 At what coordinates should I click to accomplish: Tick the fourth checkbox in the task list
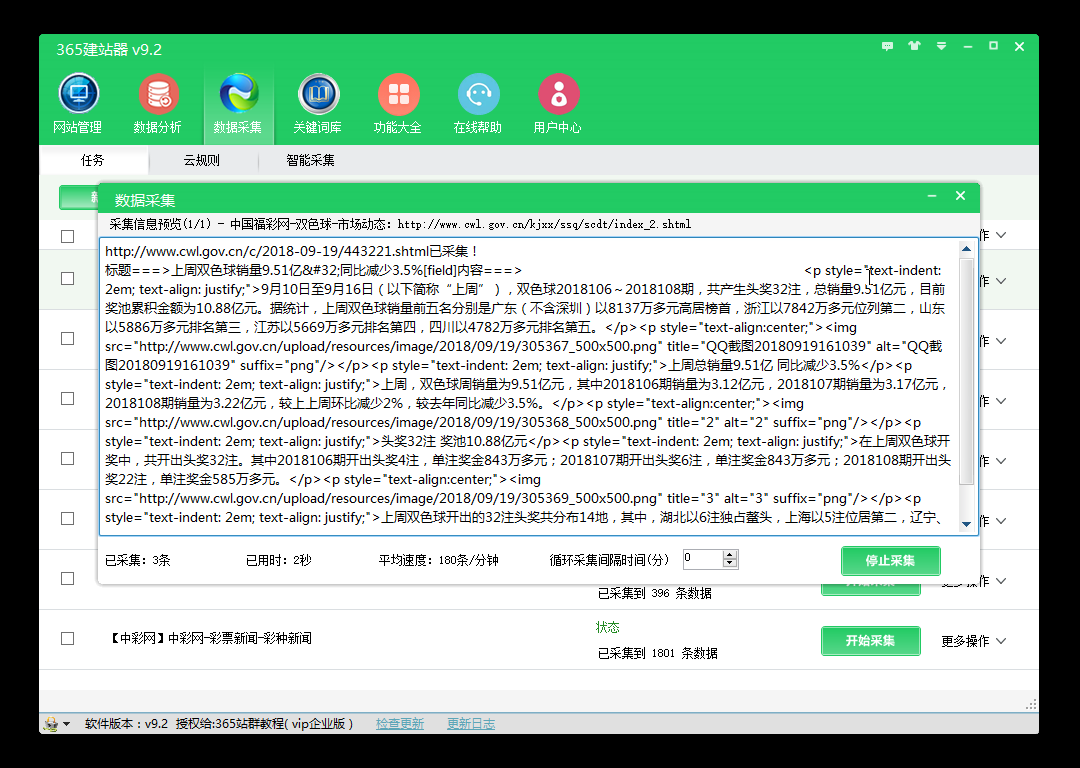pos(68,398)
